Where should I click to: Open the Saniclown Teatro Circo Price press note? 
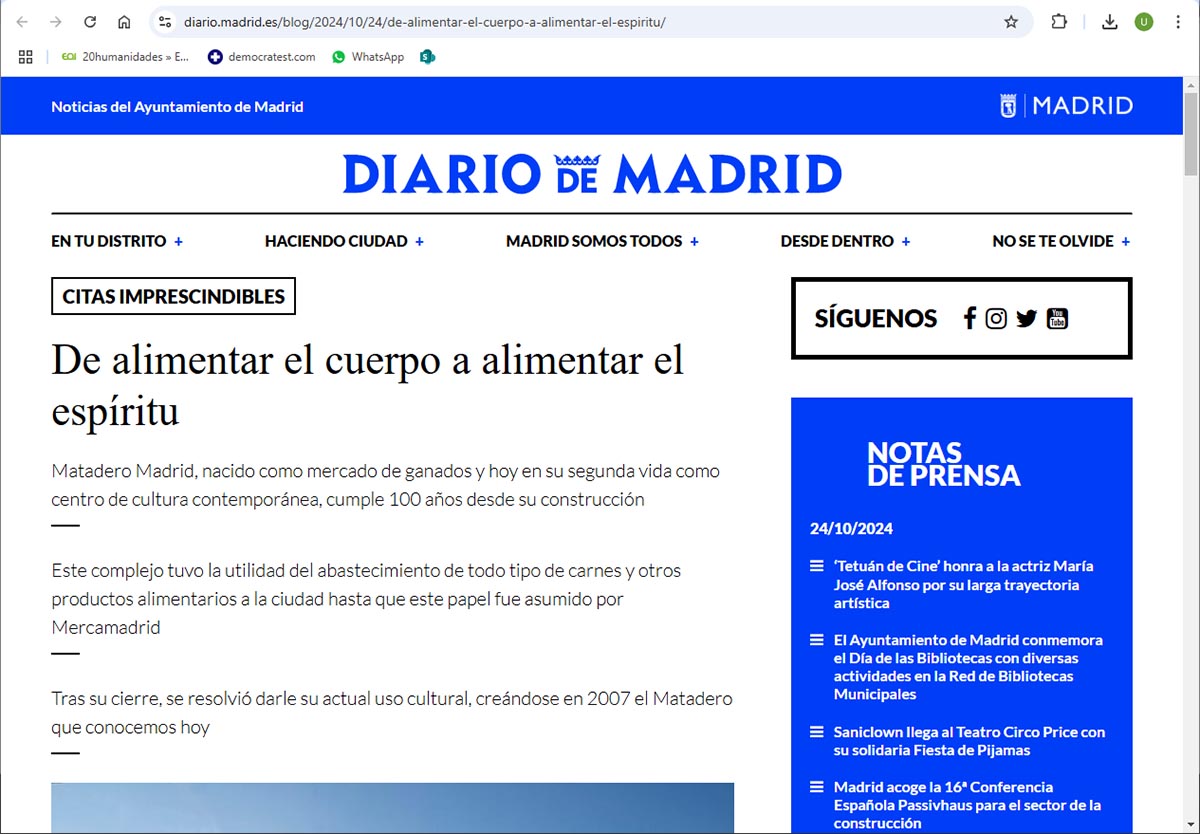969,741
